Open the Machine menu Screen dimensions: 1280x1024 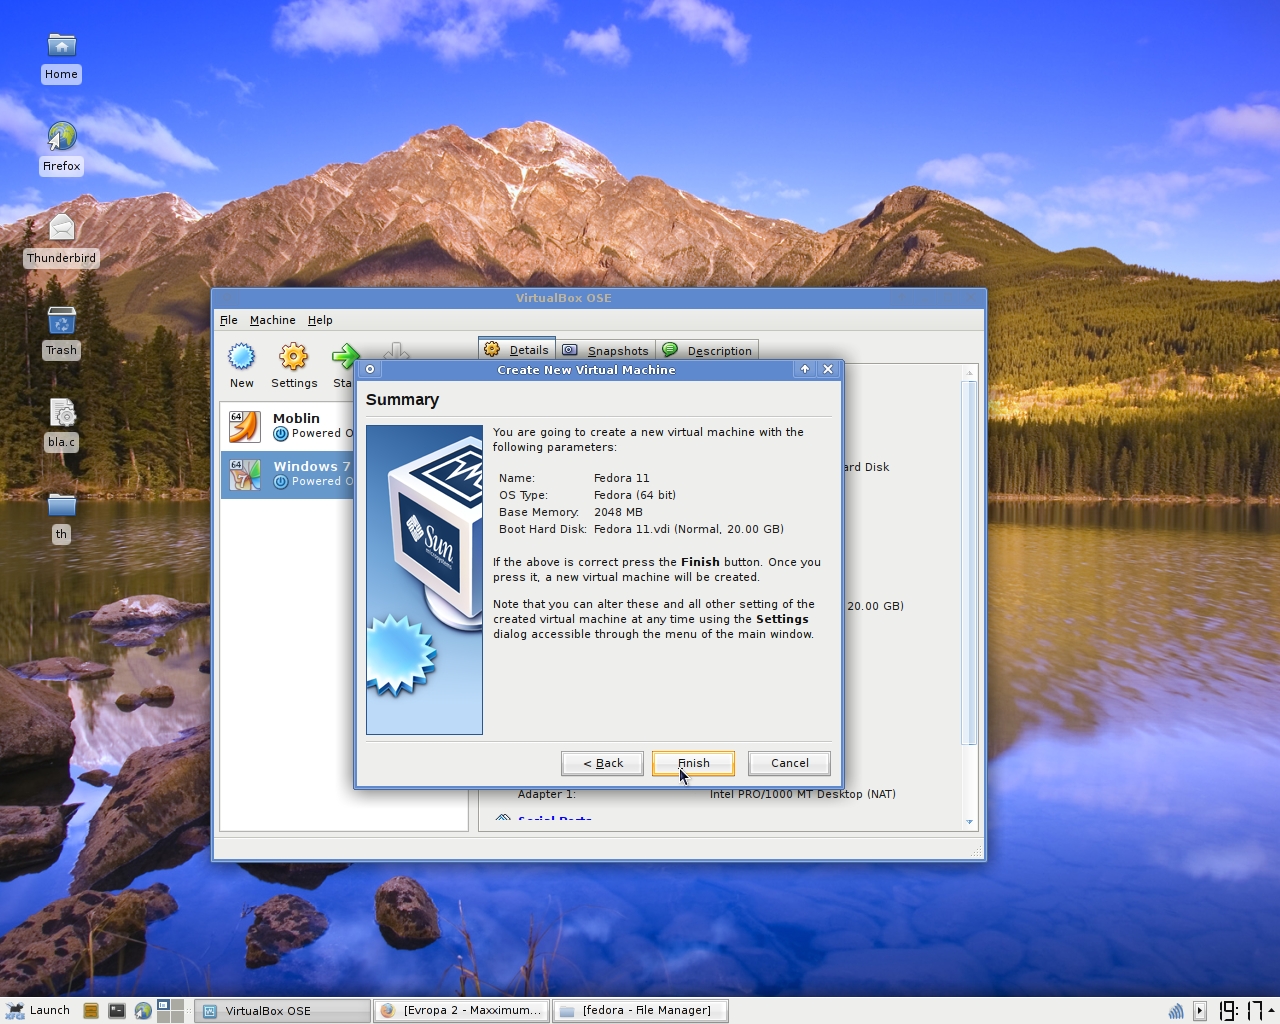272,320
